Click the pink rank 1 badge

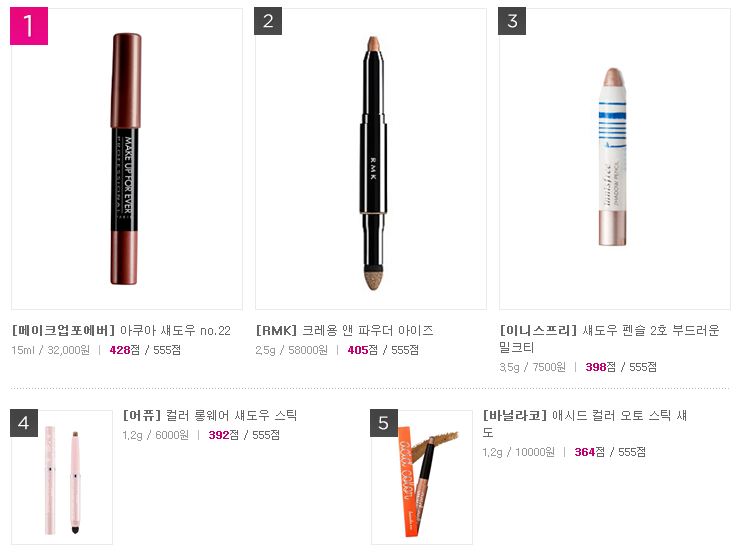pyautogui.click(x=29, y=26)
